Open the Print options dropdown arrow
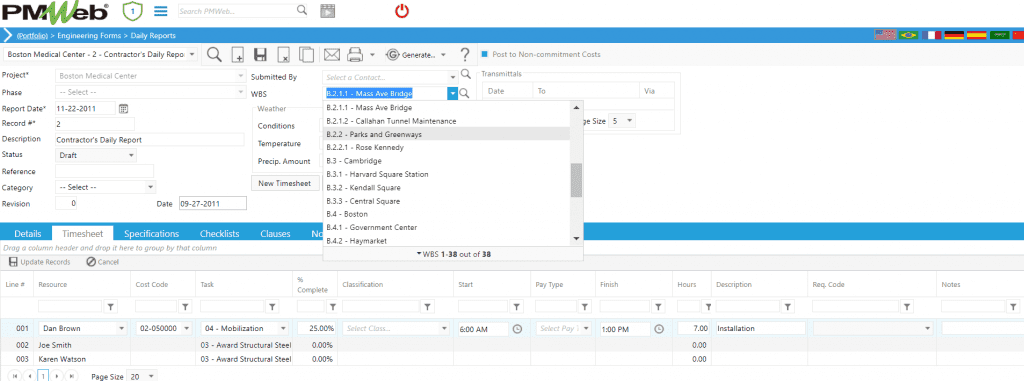Screen dimensions: 1024x381 point(372,55)
